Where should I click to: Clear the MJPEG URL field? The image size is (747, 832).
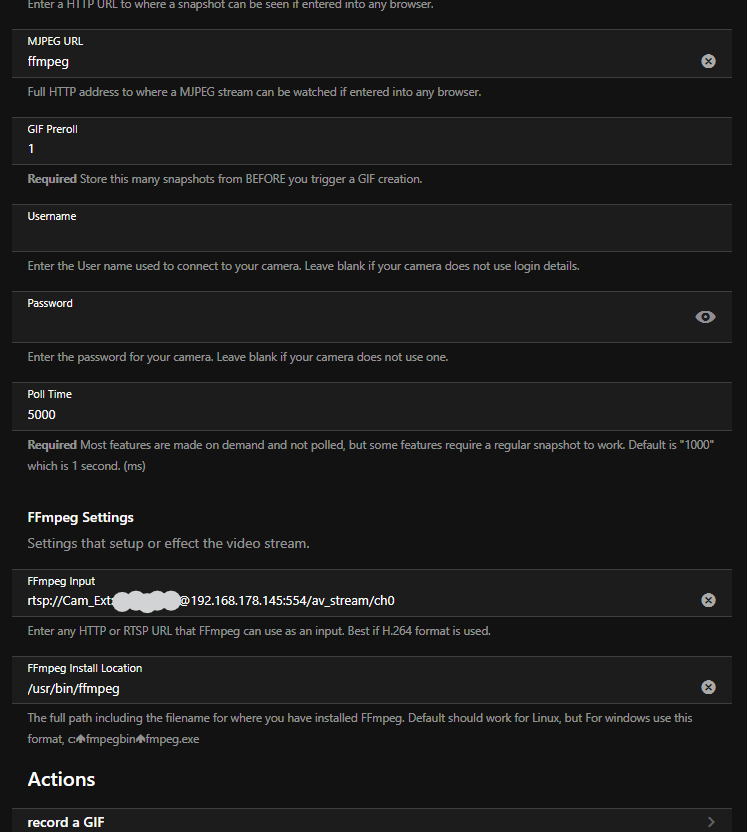[708, 61]
